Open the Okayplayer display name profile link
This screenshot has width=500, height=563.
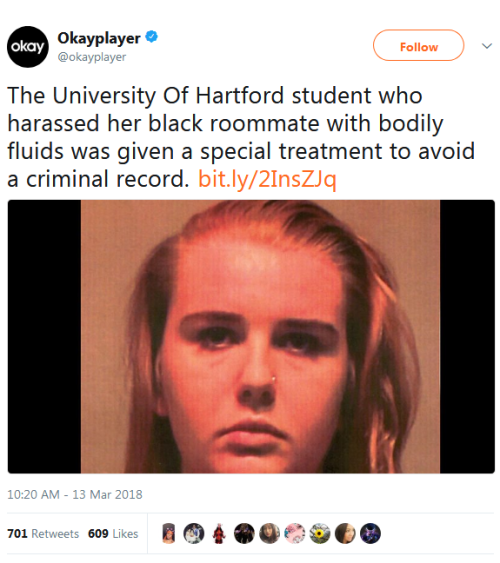tap(99, 38)
